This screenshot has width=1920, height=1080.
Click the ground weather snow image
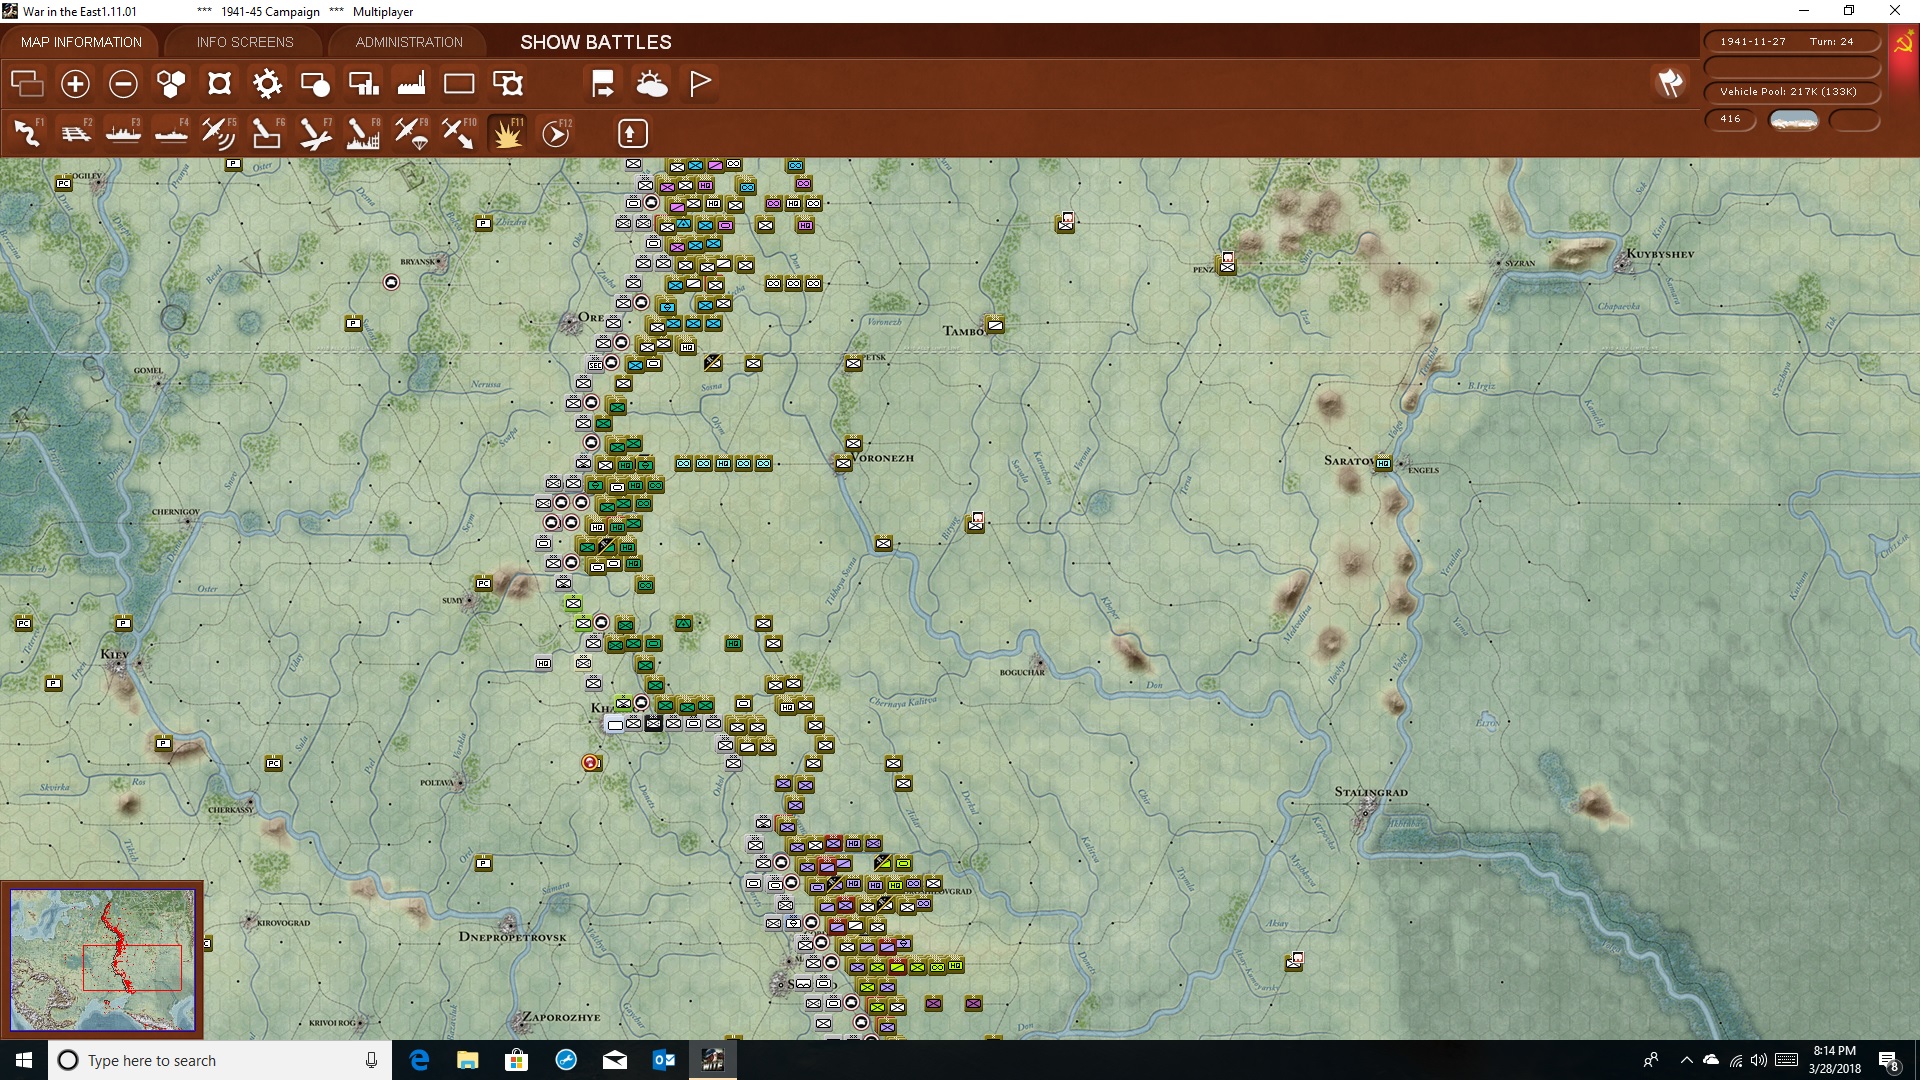tap(1794, 120)
